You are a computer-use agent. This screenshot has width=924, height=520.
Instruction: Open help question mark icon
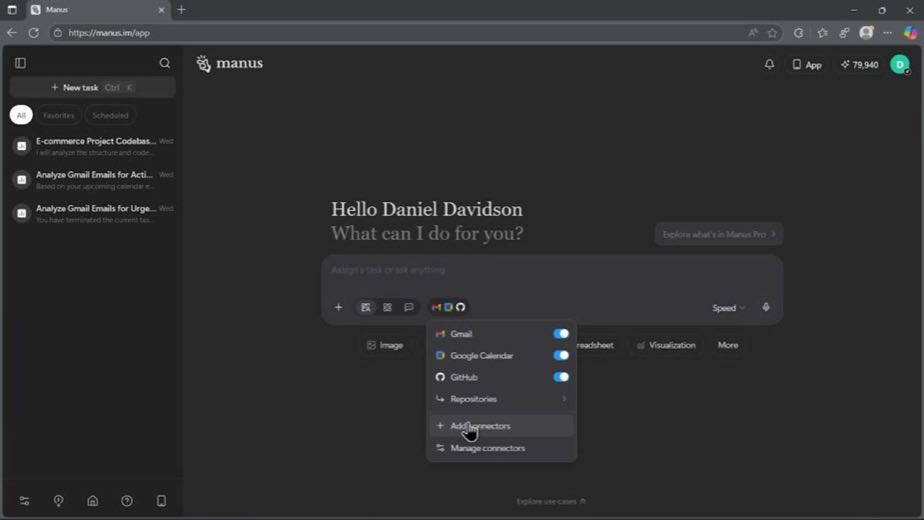(127, 501)
